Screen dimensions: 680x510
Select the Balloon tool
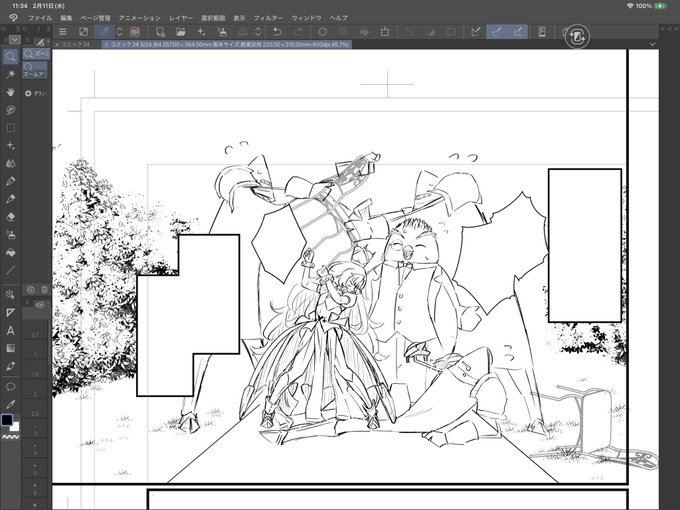[x=11, y=386]
